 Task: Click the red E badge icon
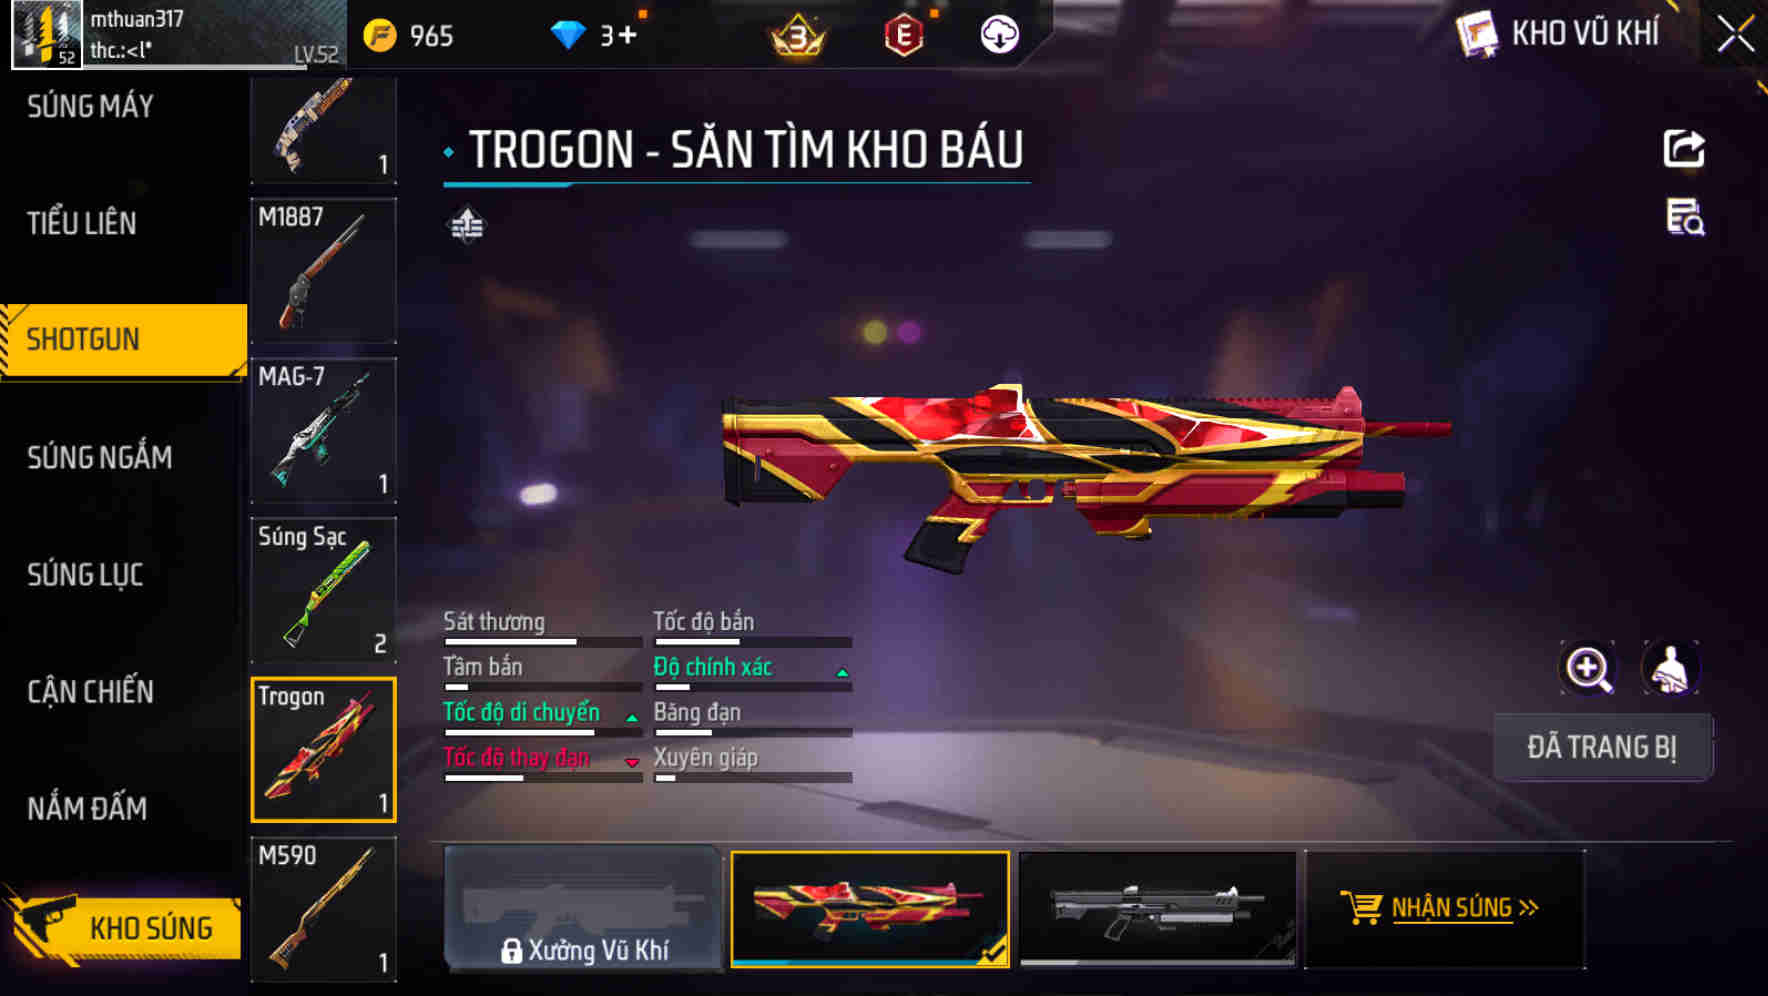click(904, 35)
